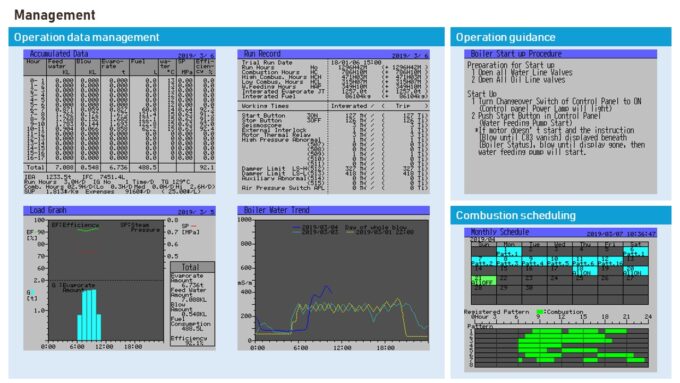Image resolution: width=680 pixels, height=383 pixels.
Task: Click the cyan evaporate amount bars
Action: click(89, 315)
